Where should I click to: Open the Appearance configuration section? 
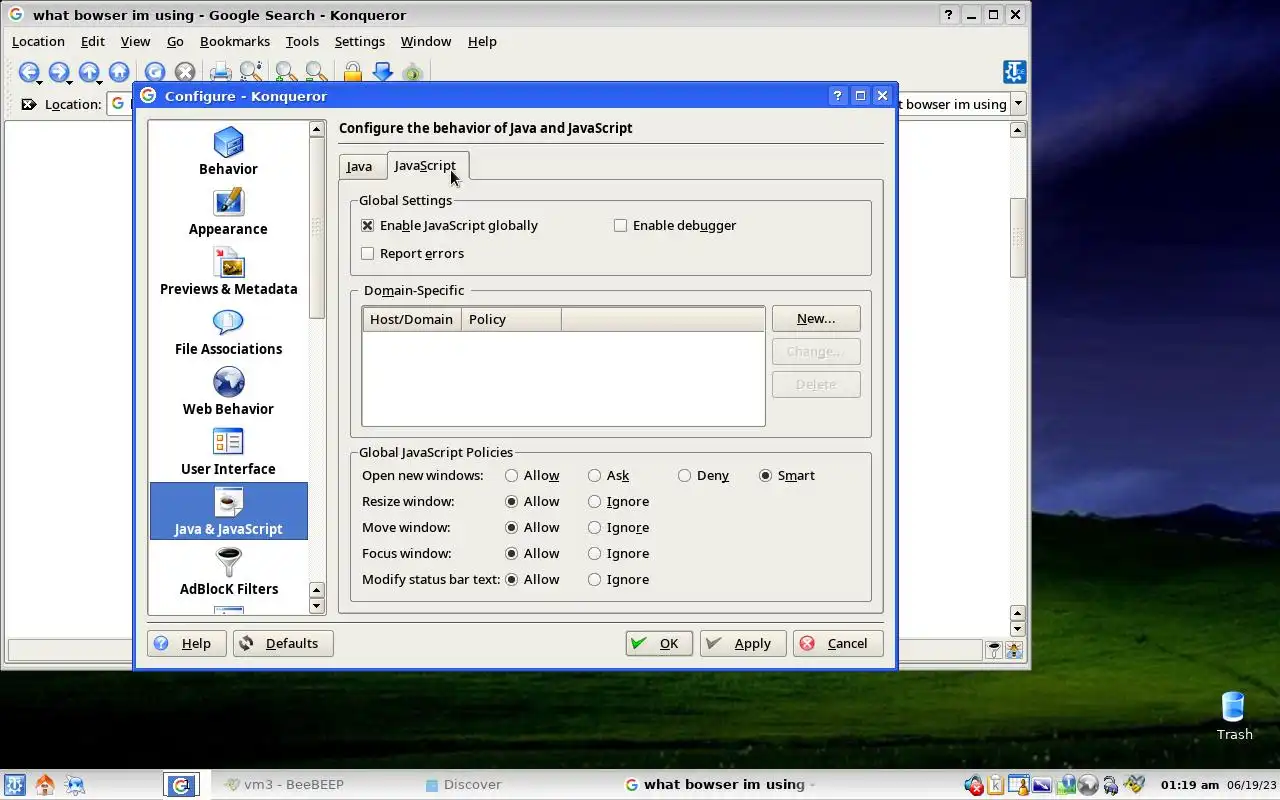click(x=228, y=211)
